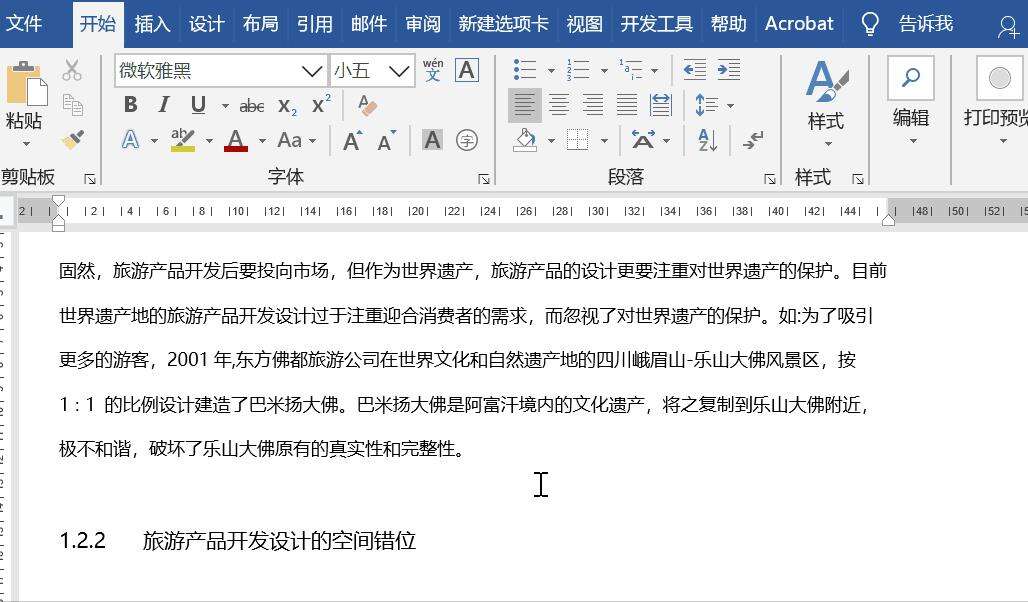Increase paragraph indent
Screen dimensions: 1028x602
(x=728, y=69)
